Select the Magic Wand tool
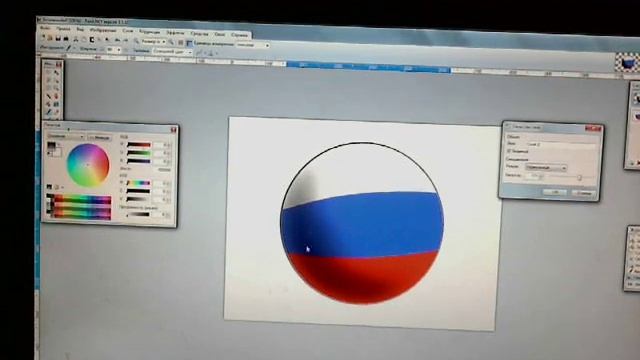Viewport: 640px width, 360px height. coord(49,96)
